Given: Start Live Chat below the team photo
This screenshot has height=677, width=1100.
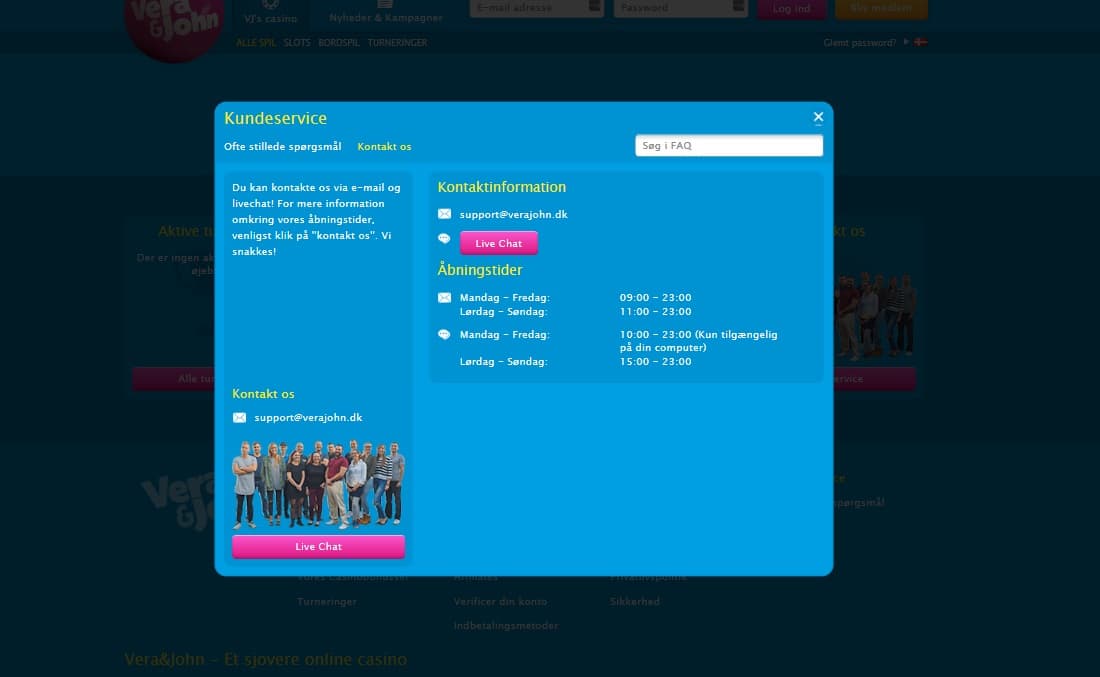Looking at the screenshot, I should (318, 547).
